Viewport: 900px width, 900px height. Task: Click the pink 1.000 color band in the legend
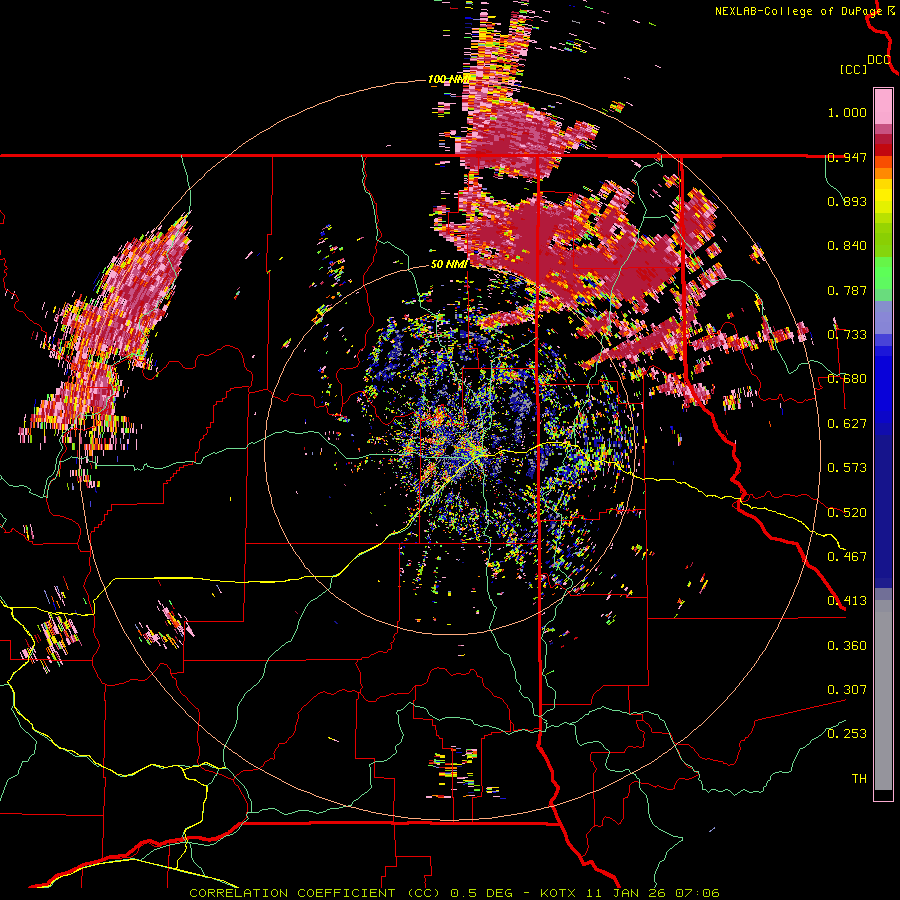coord(883,107)
